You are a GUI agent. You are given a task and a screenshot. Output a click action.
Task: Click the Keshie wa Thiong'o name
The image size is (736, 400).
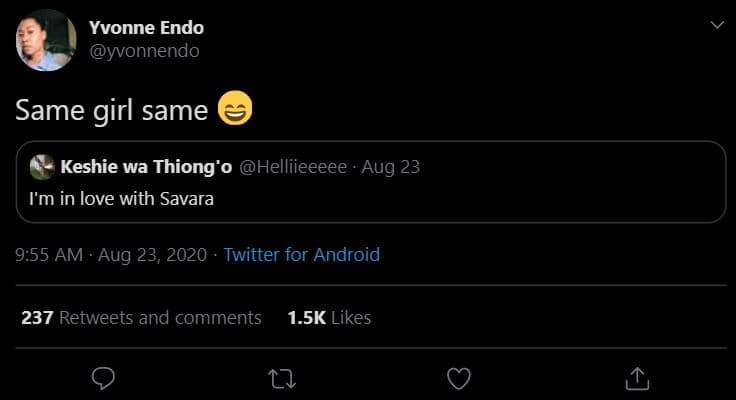[x=147, y=167]
